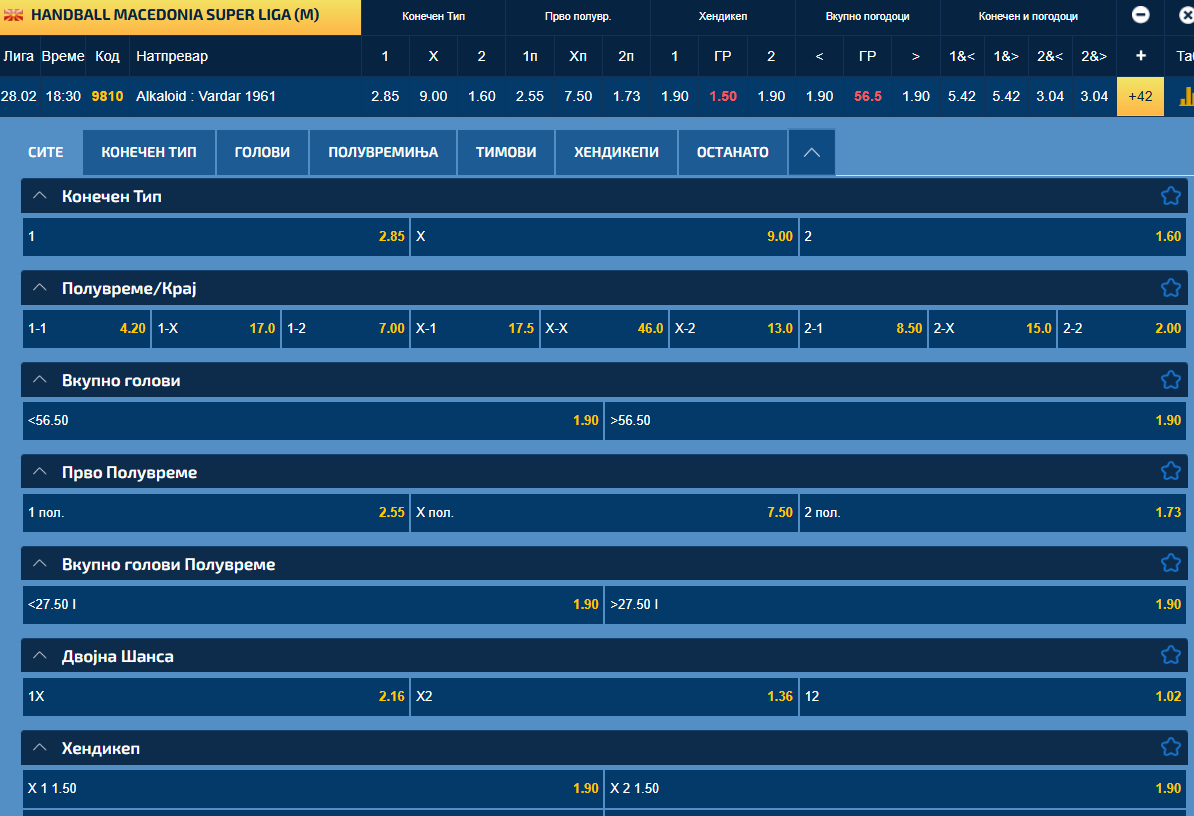1194x816 pixels.
Task: Star the Прво Полувреме market
Action: pos(1170,472)
